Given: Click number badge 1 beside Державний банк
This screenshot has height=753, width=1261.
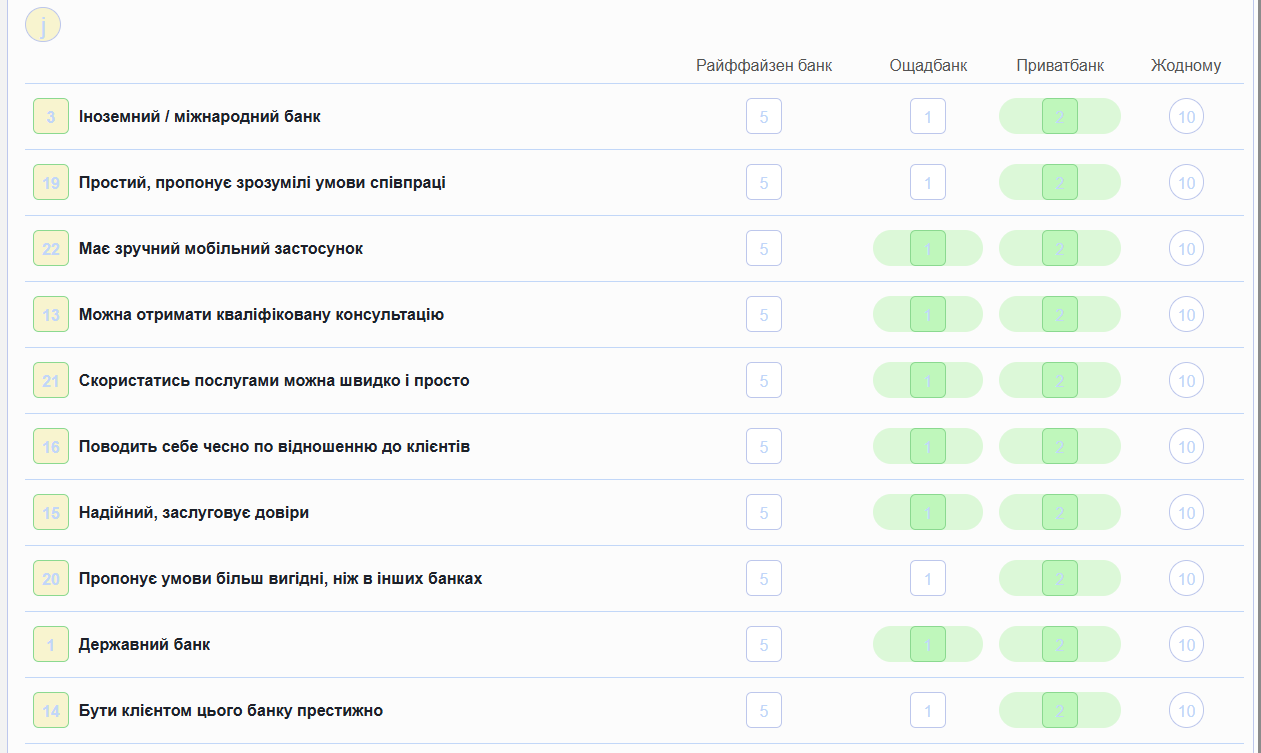Looking at the screenshot, I should click(51, 645).
